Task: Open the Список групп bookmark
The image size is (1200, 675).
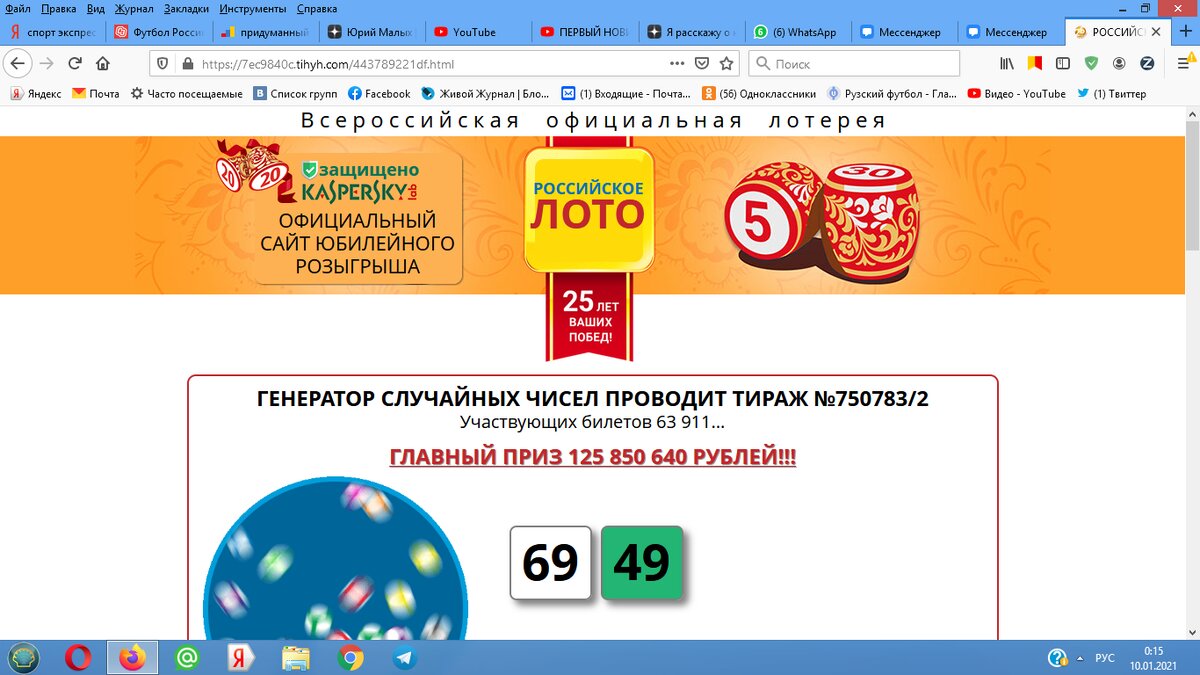Action: click(295, 94)
